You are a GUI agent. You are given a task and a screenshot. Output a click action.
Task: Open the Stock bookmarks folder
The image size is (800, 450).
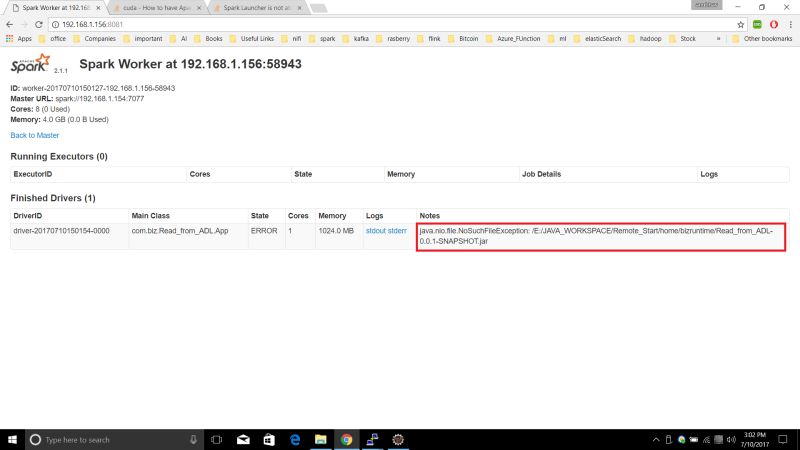pyautogui.click(x=683, y=39)
